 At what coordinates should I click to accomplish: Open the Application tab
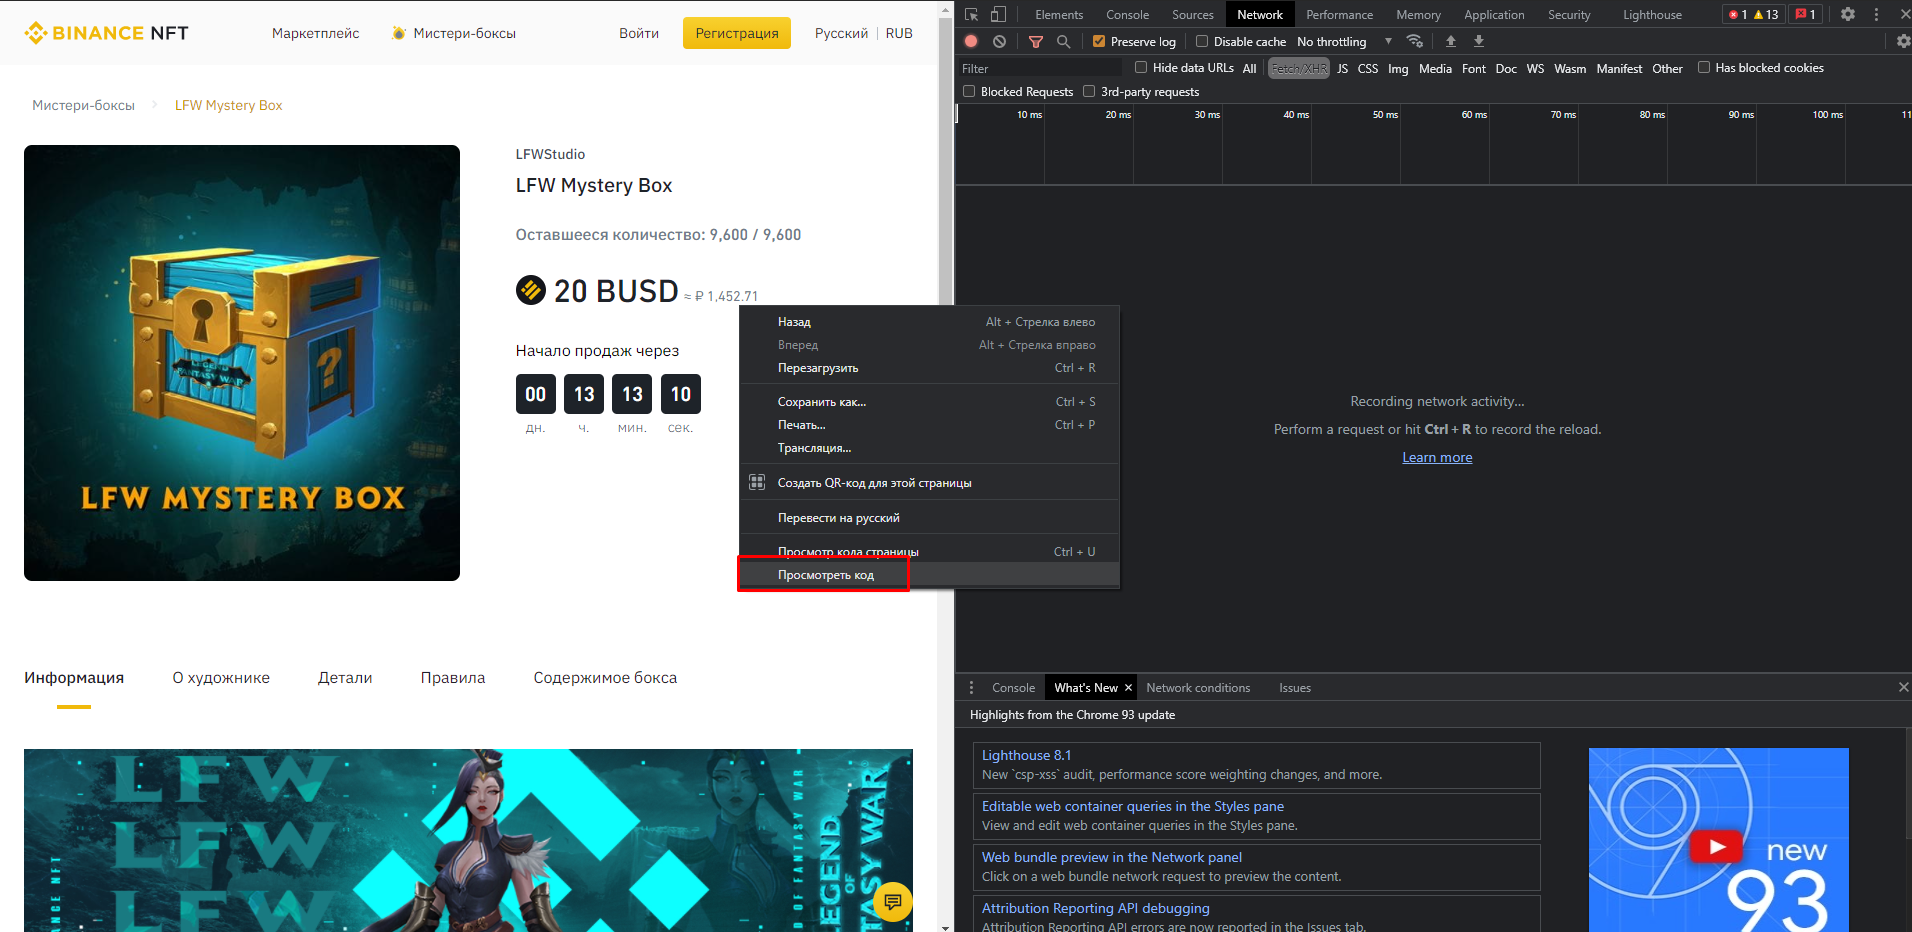tap(1494, 14)
